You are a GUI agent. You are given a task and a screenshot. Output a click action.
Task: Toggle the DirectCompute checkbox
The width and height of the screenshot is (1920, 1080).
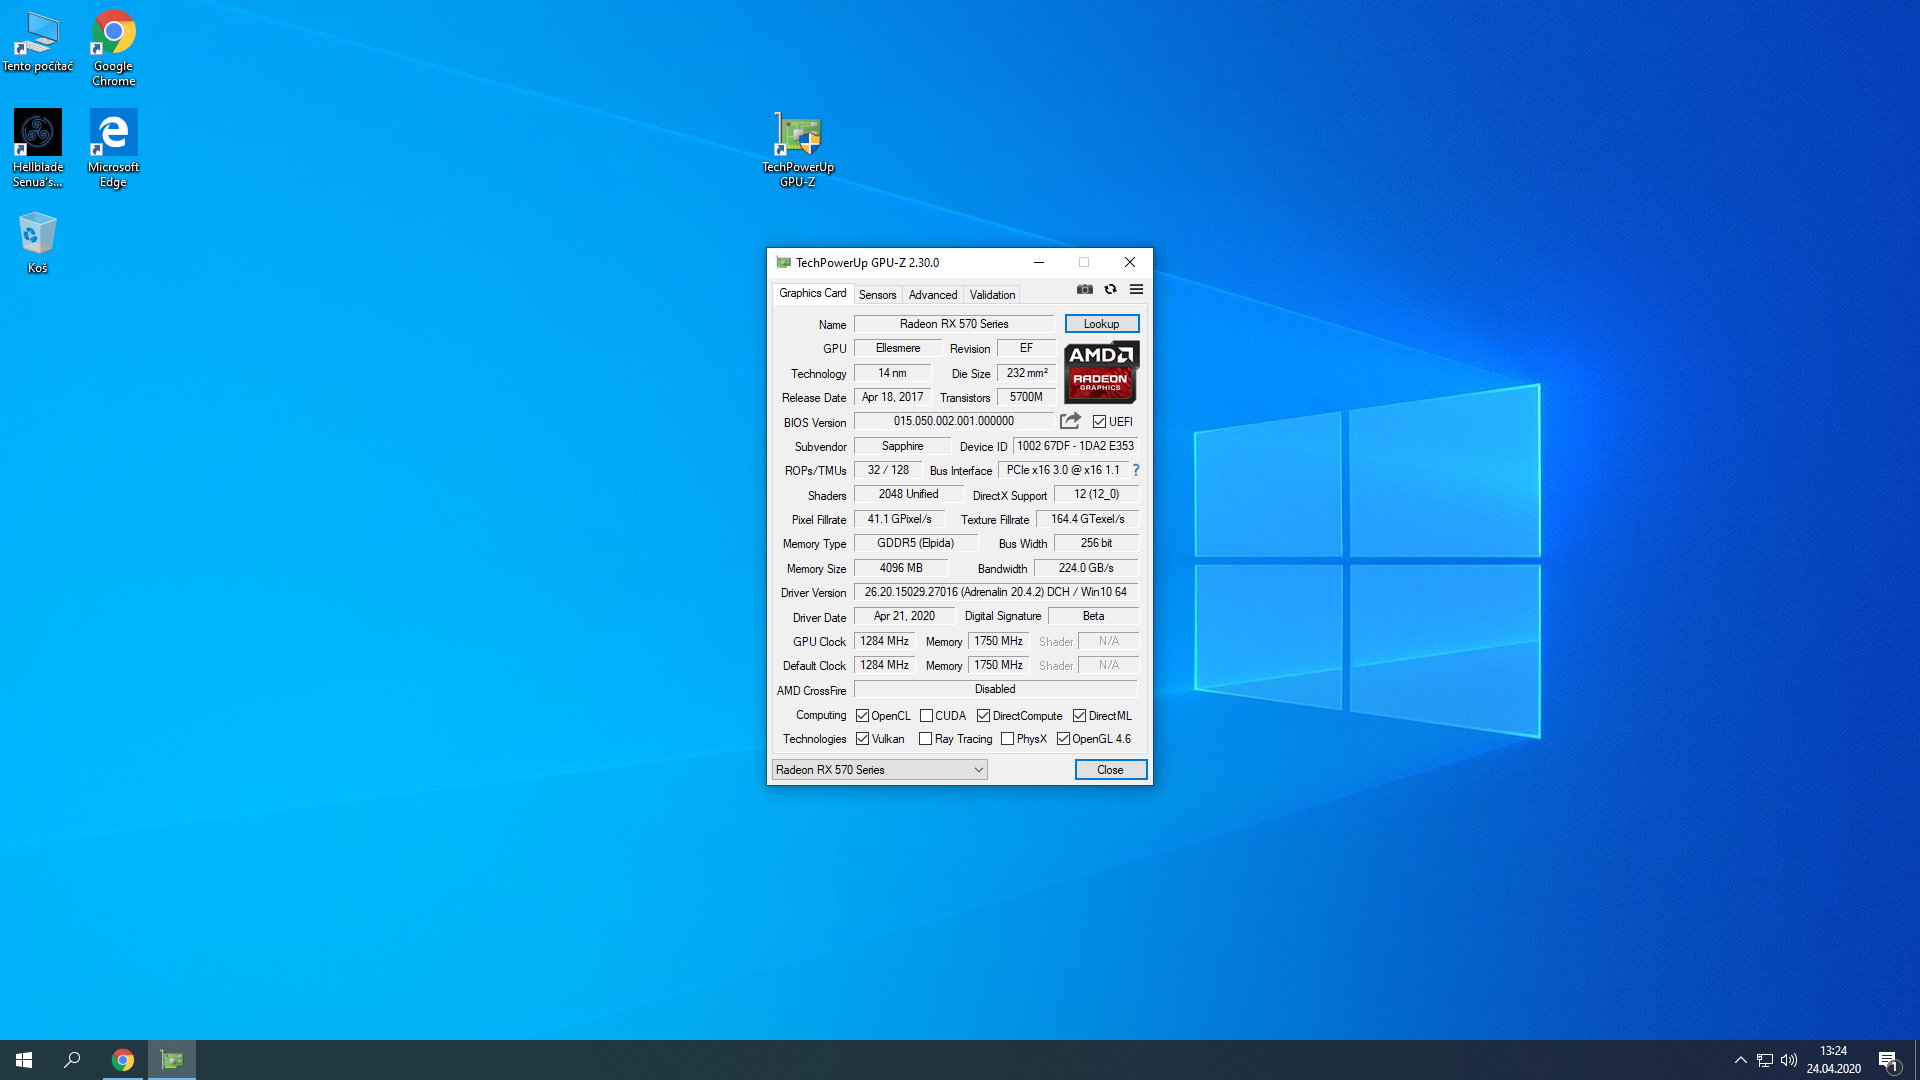pos(984,716)
